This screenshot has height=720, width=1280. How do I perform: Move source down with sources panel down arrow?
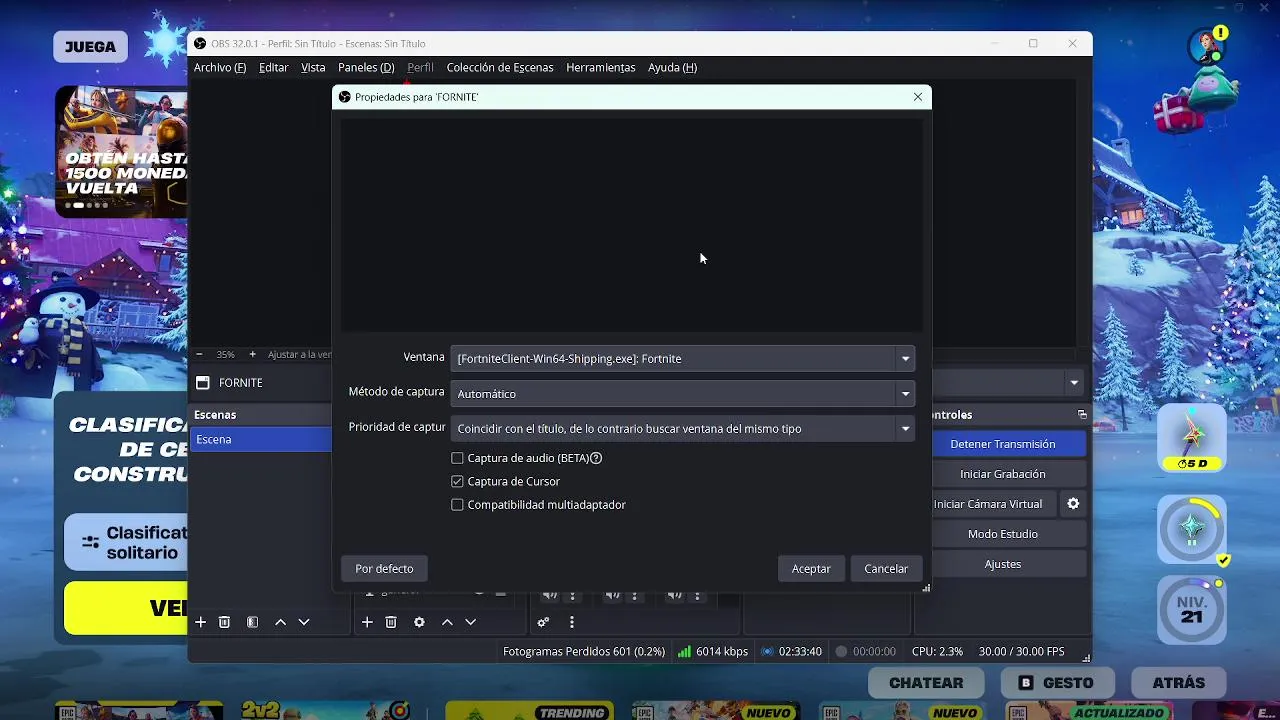[x=470, y=622]
